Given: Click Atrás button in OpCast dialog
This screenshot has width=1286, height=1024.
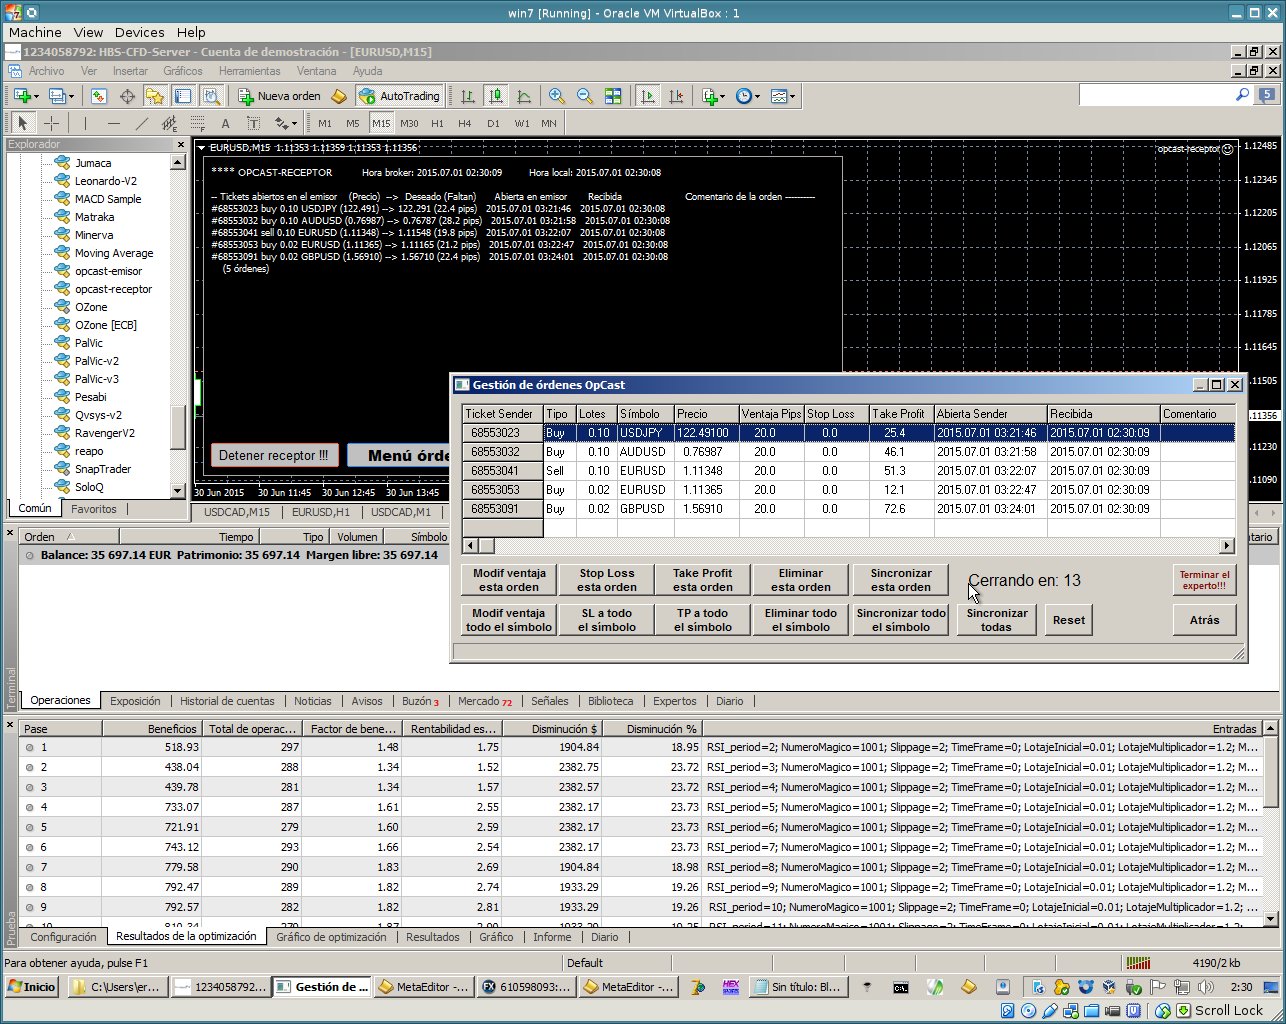Looking at the screenshot, I should (1204, 620).
